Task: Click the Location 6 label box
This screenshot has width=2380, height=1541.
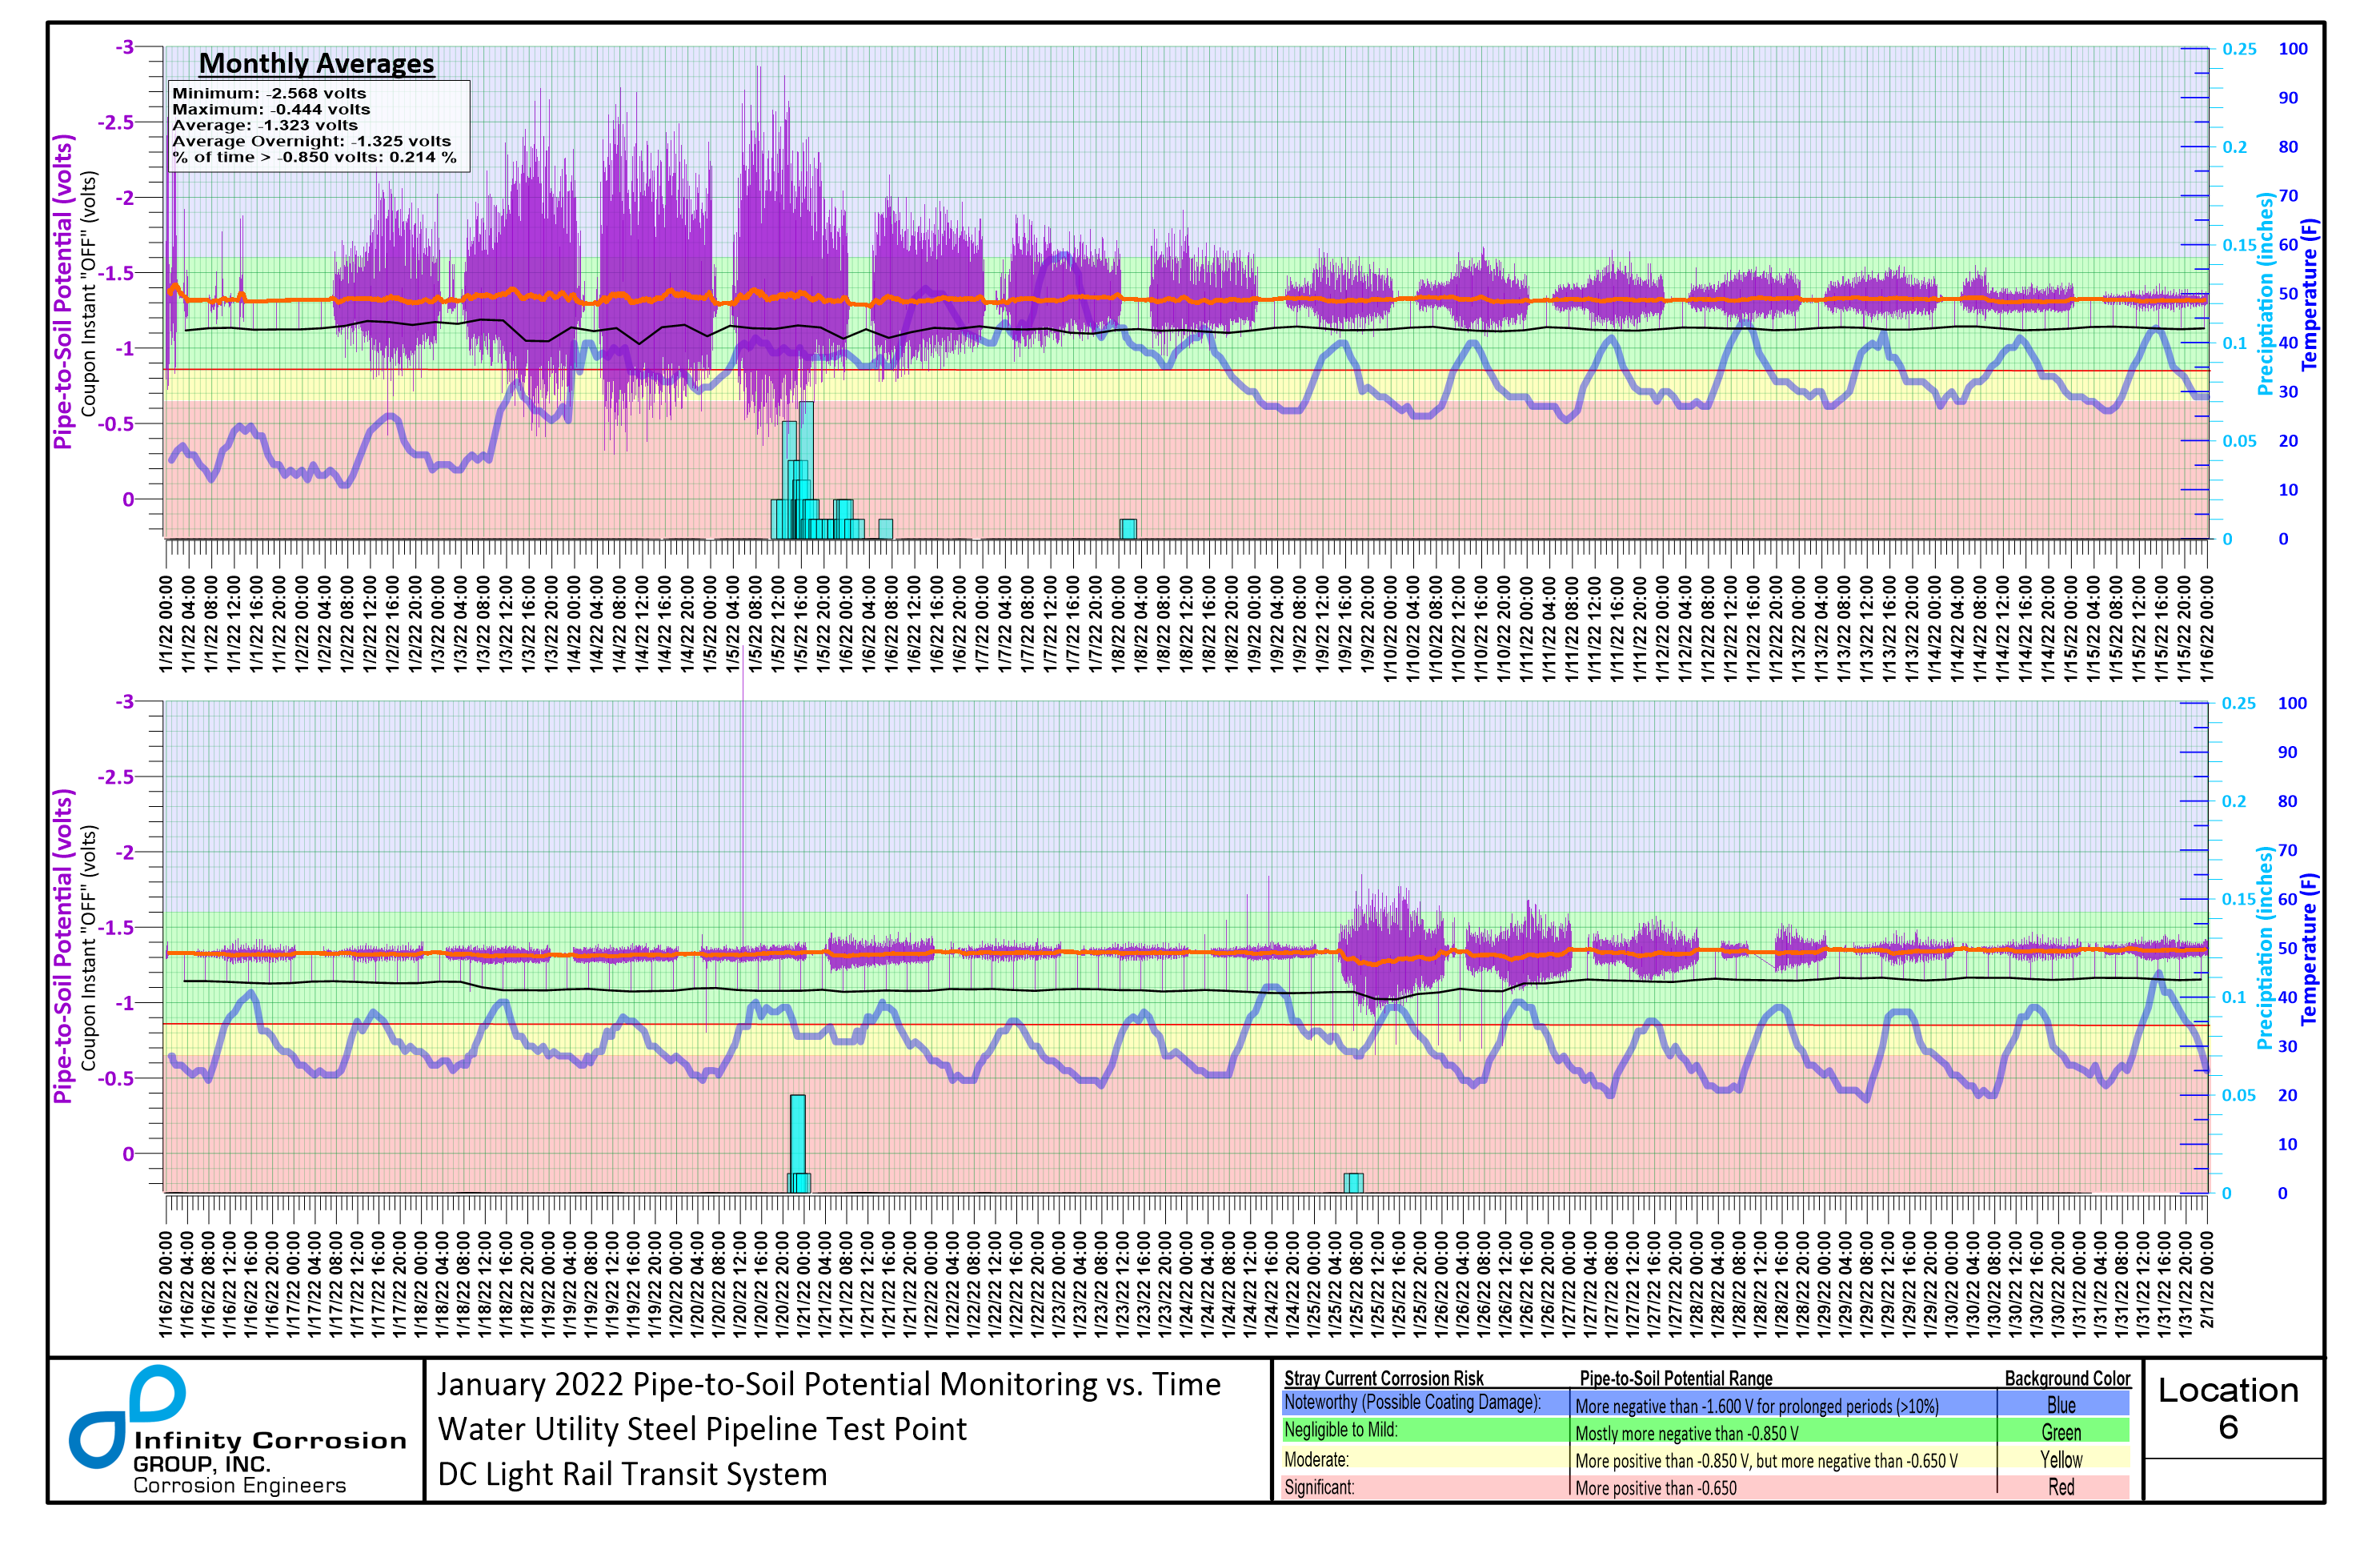Action: click(x=2227, y=1408)
